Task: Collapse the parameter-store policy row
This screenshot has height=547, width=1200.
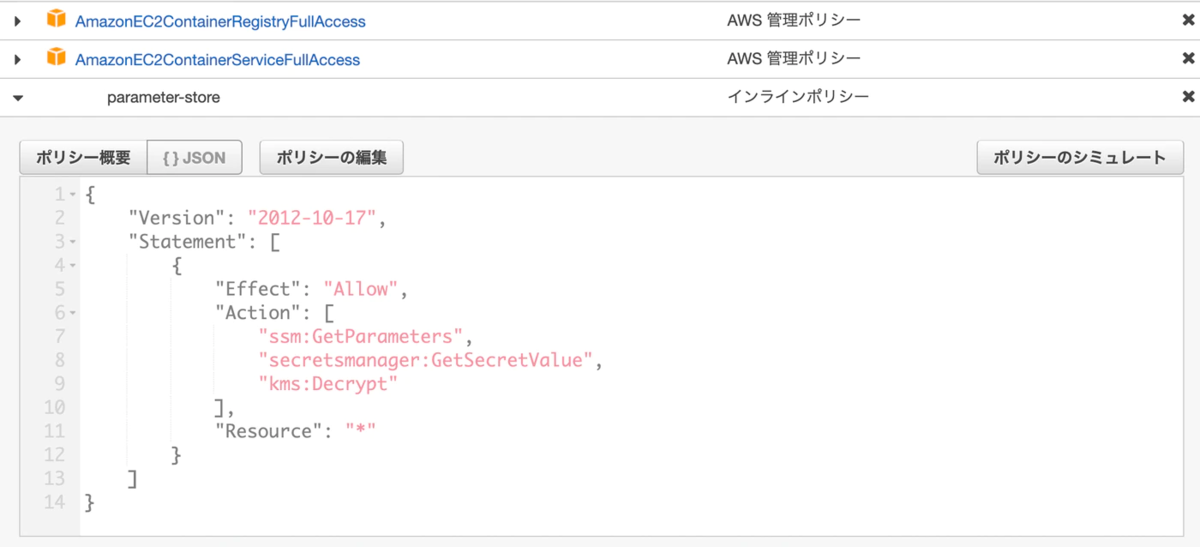Action: pyautogui.click(x=18, y=98)
